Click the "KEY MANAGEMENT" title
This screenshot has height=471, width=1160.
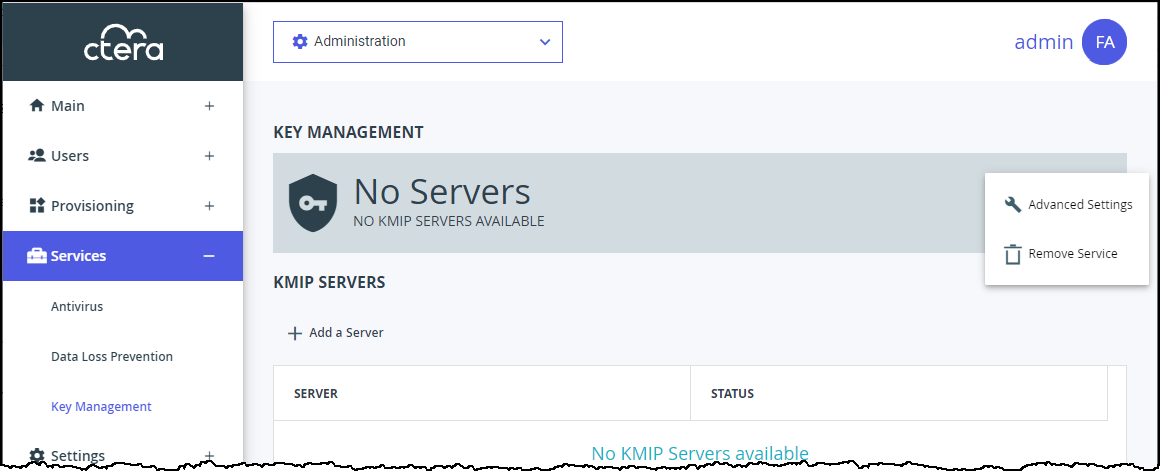tap(348, 132)
